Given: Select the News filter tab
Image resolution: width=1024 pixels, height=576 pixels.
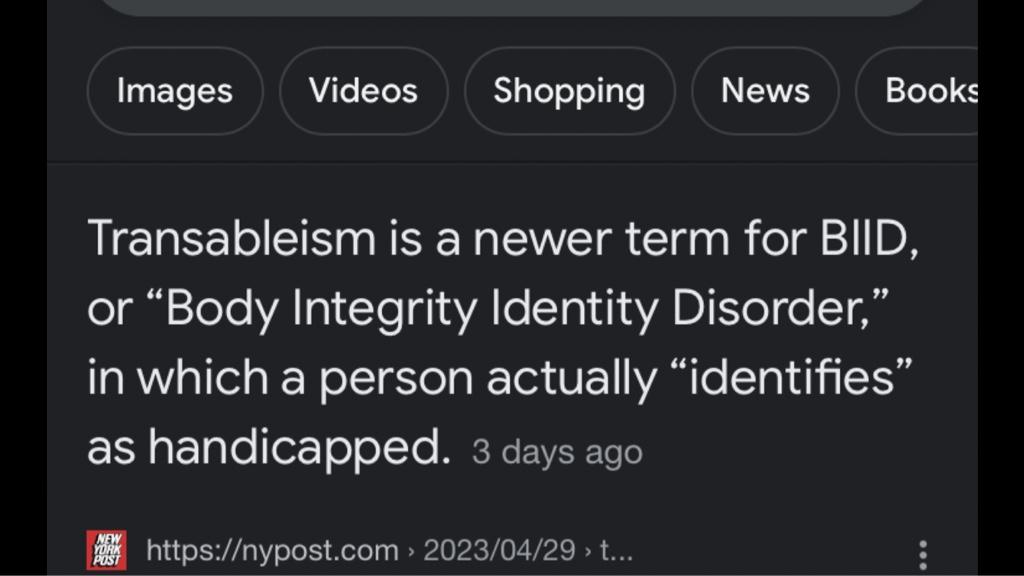Looking at the screenshot, I should coord(765,91).
